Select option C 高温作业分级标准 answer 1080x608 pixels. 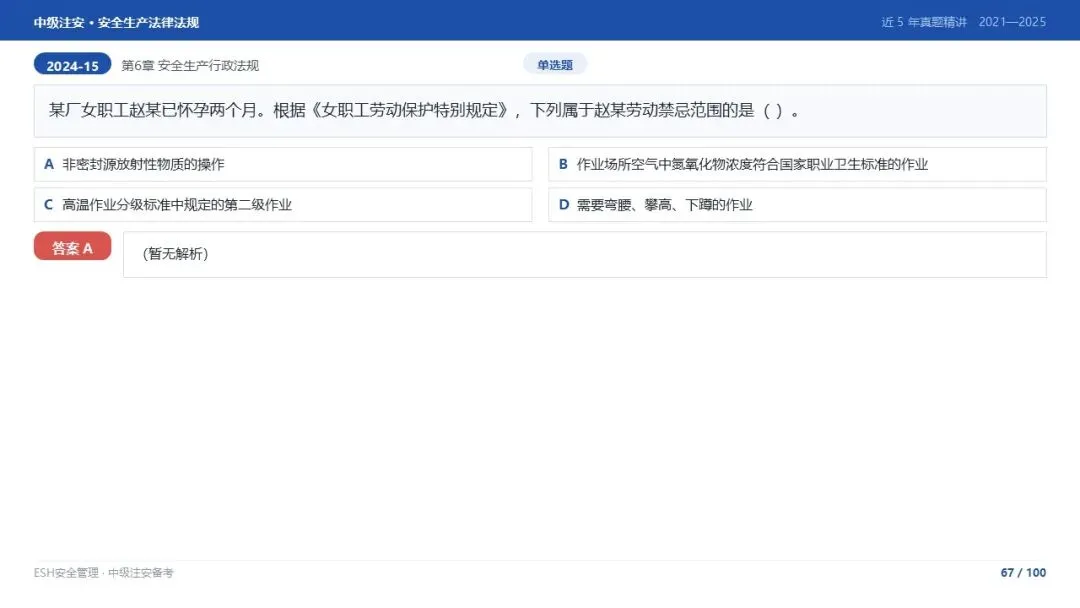point(283,205)
